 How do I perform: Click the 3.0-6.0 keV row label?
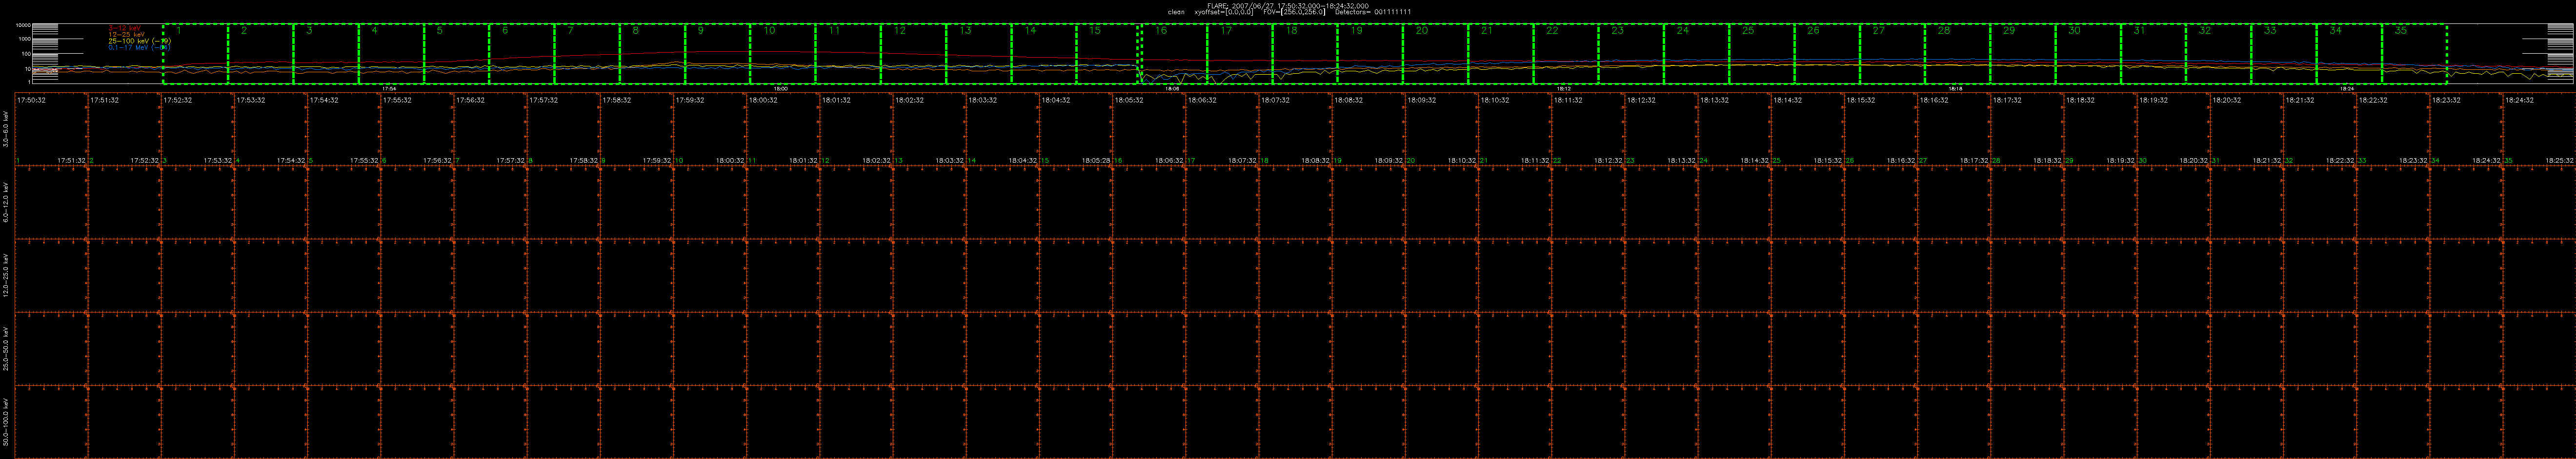click(x=6, y=130)
